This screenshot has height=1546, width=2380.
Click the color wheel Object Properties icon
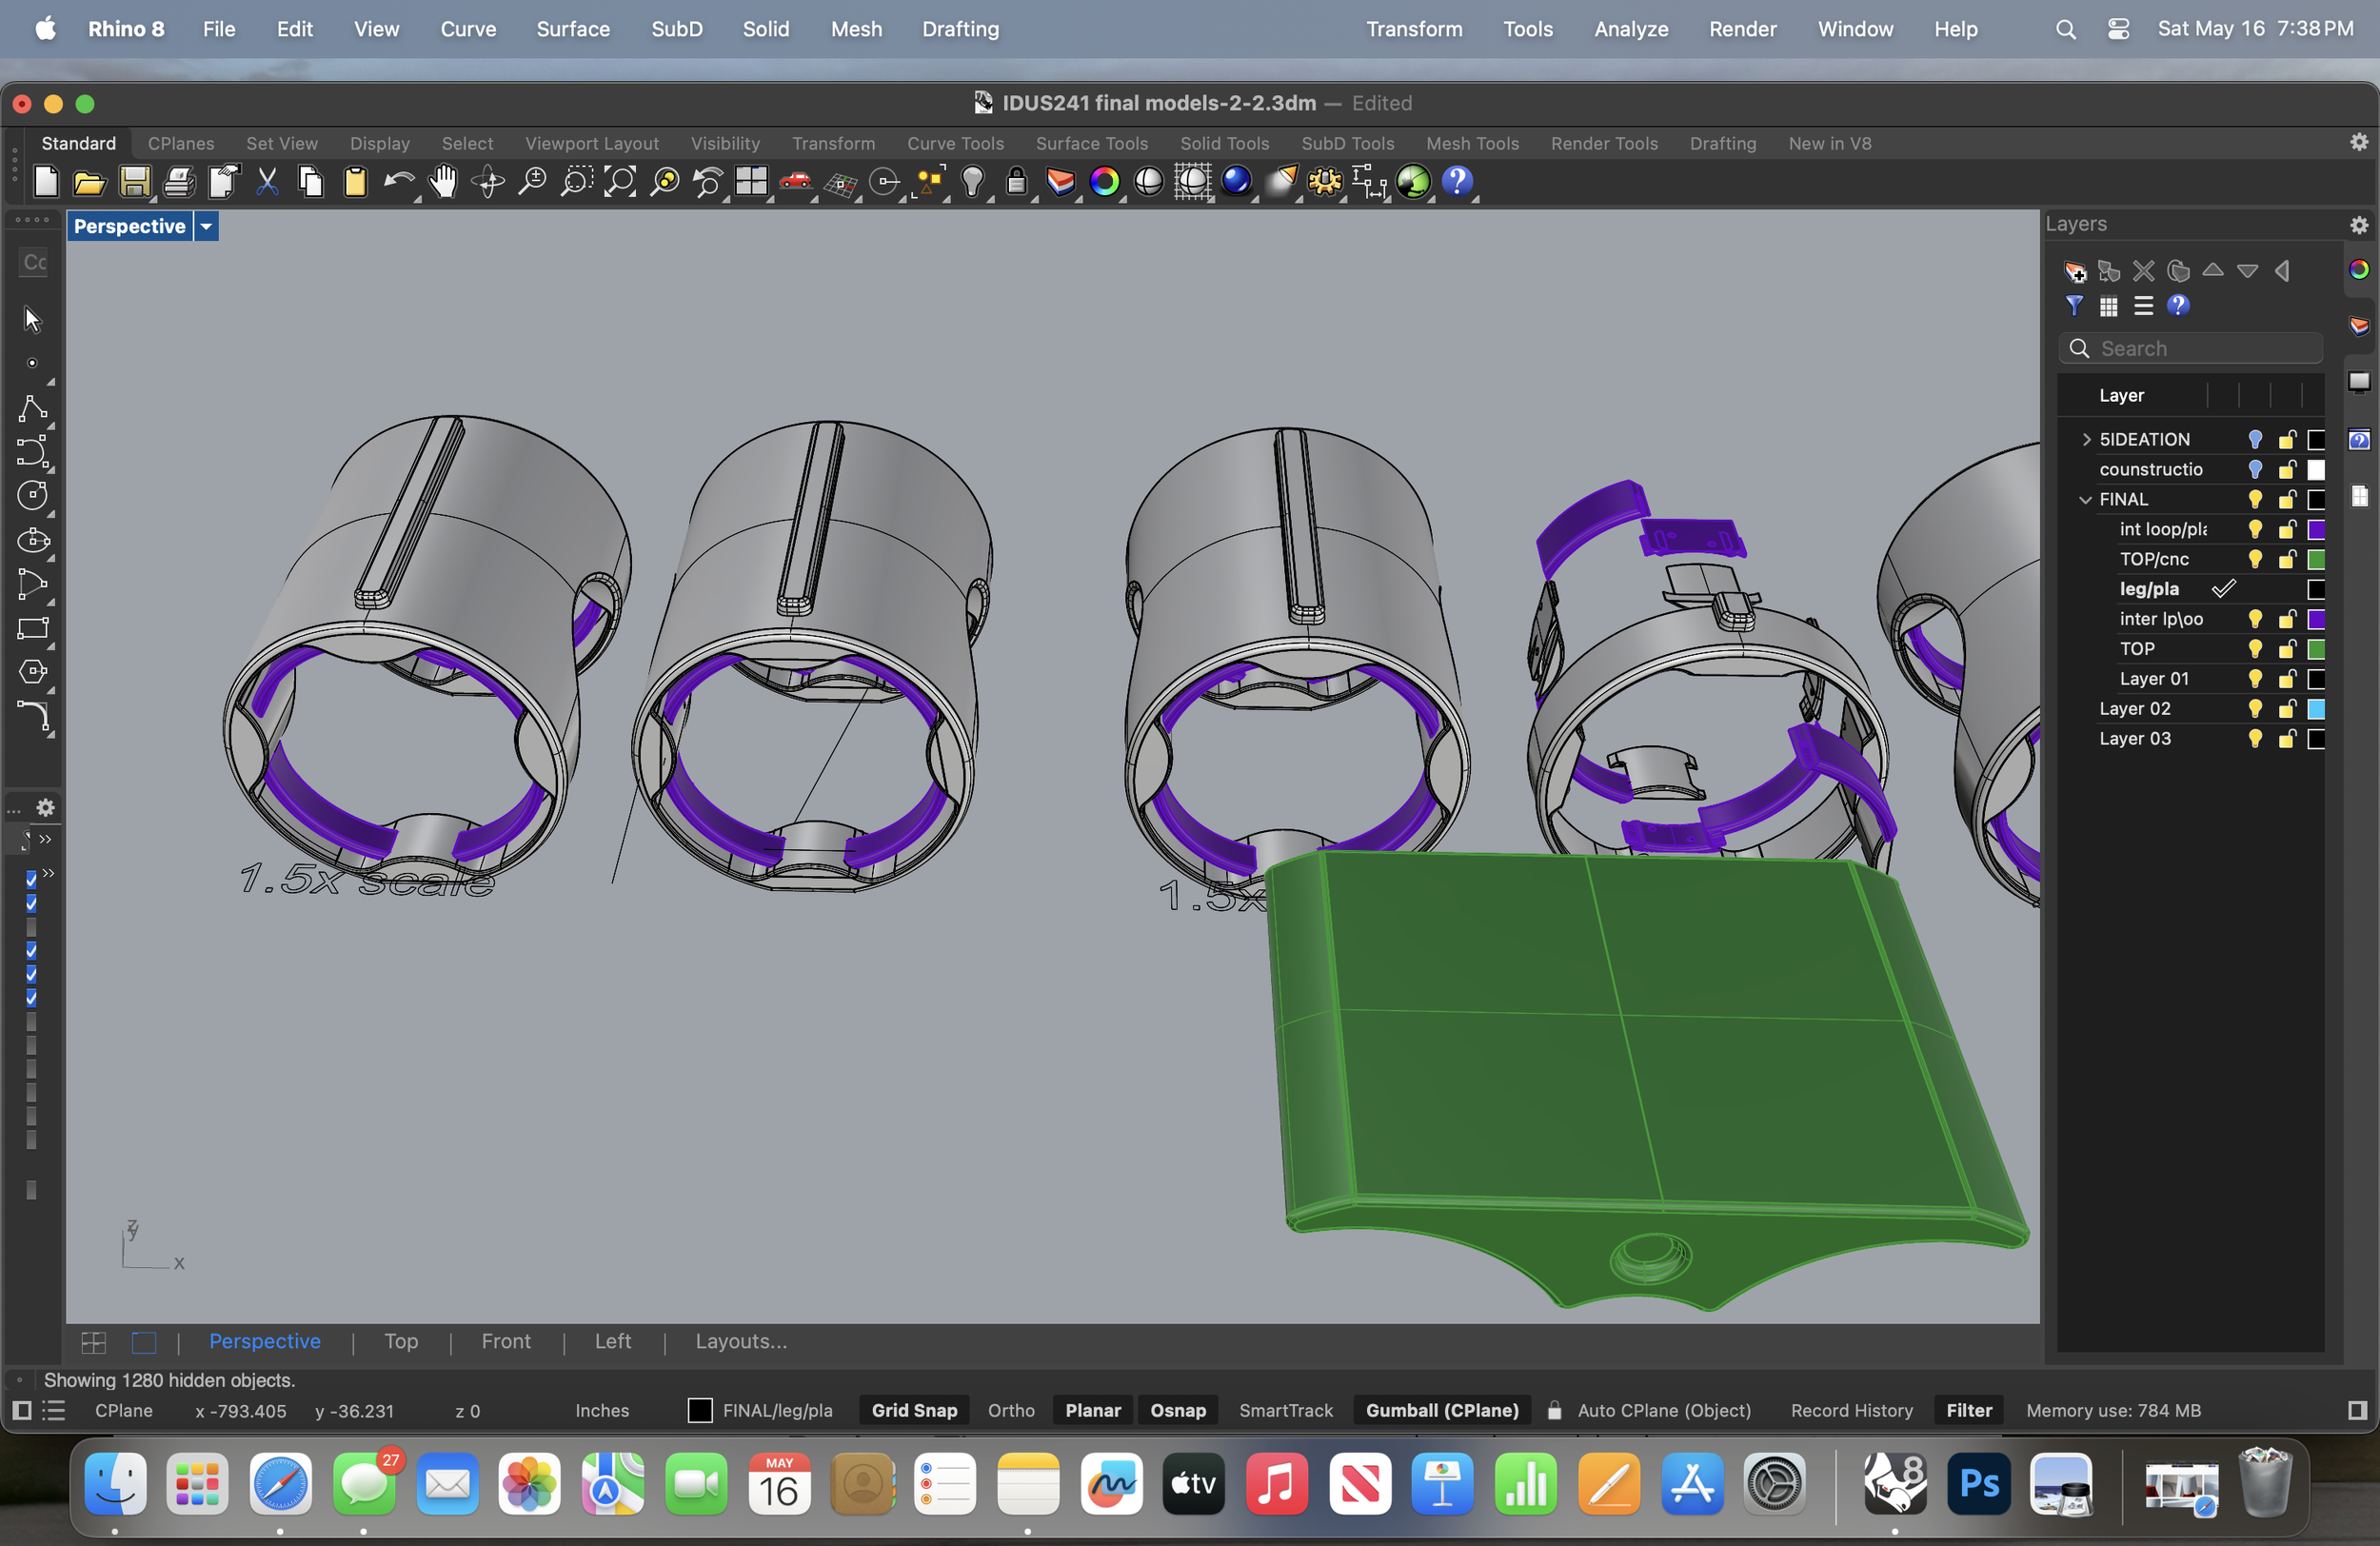pyautogui.click(x=1105, y=182)
